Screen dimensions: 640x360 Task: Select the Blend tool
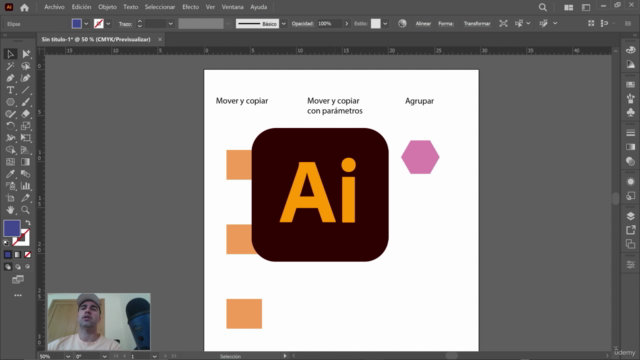[26, 174]
